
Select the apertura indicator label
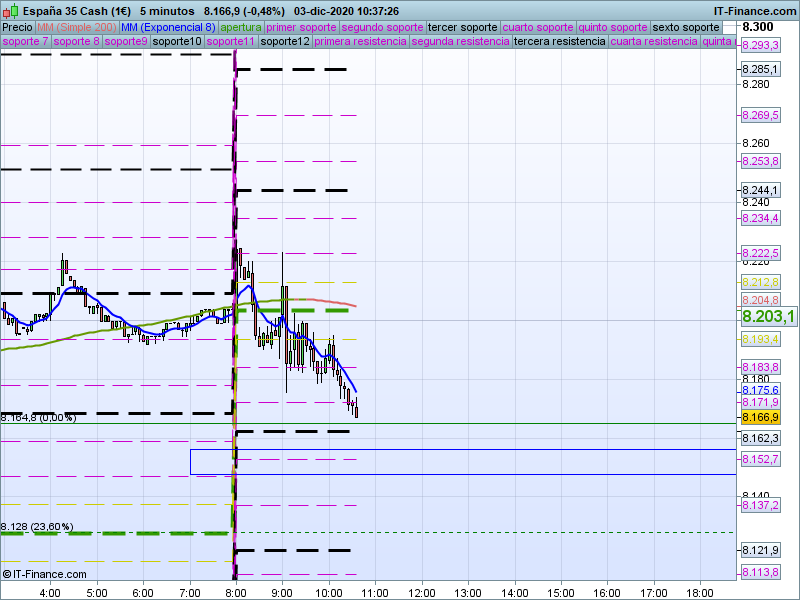pos(241,27)
